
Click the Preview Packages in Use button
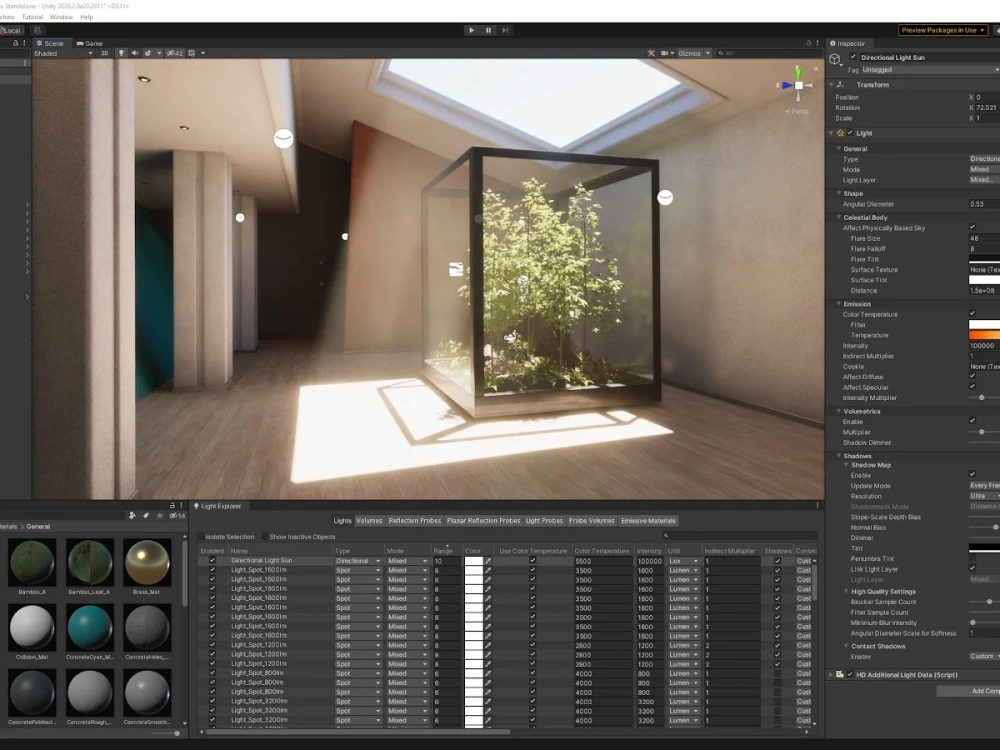click(939, 30)
